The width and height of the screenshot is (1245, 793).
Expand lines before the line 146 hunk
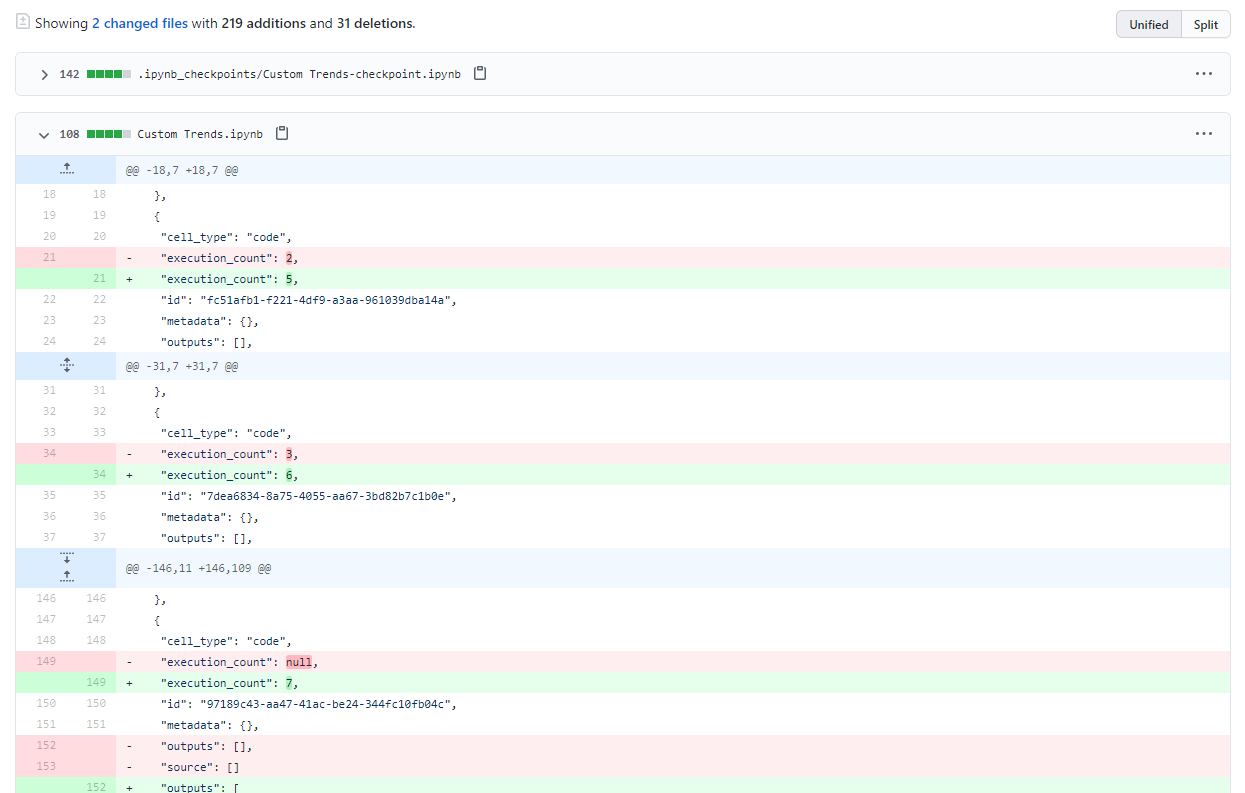(66, 576)
